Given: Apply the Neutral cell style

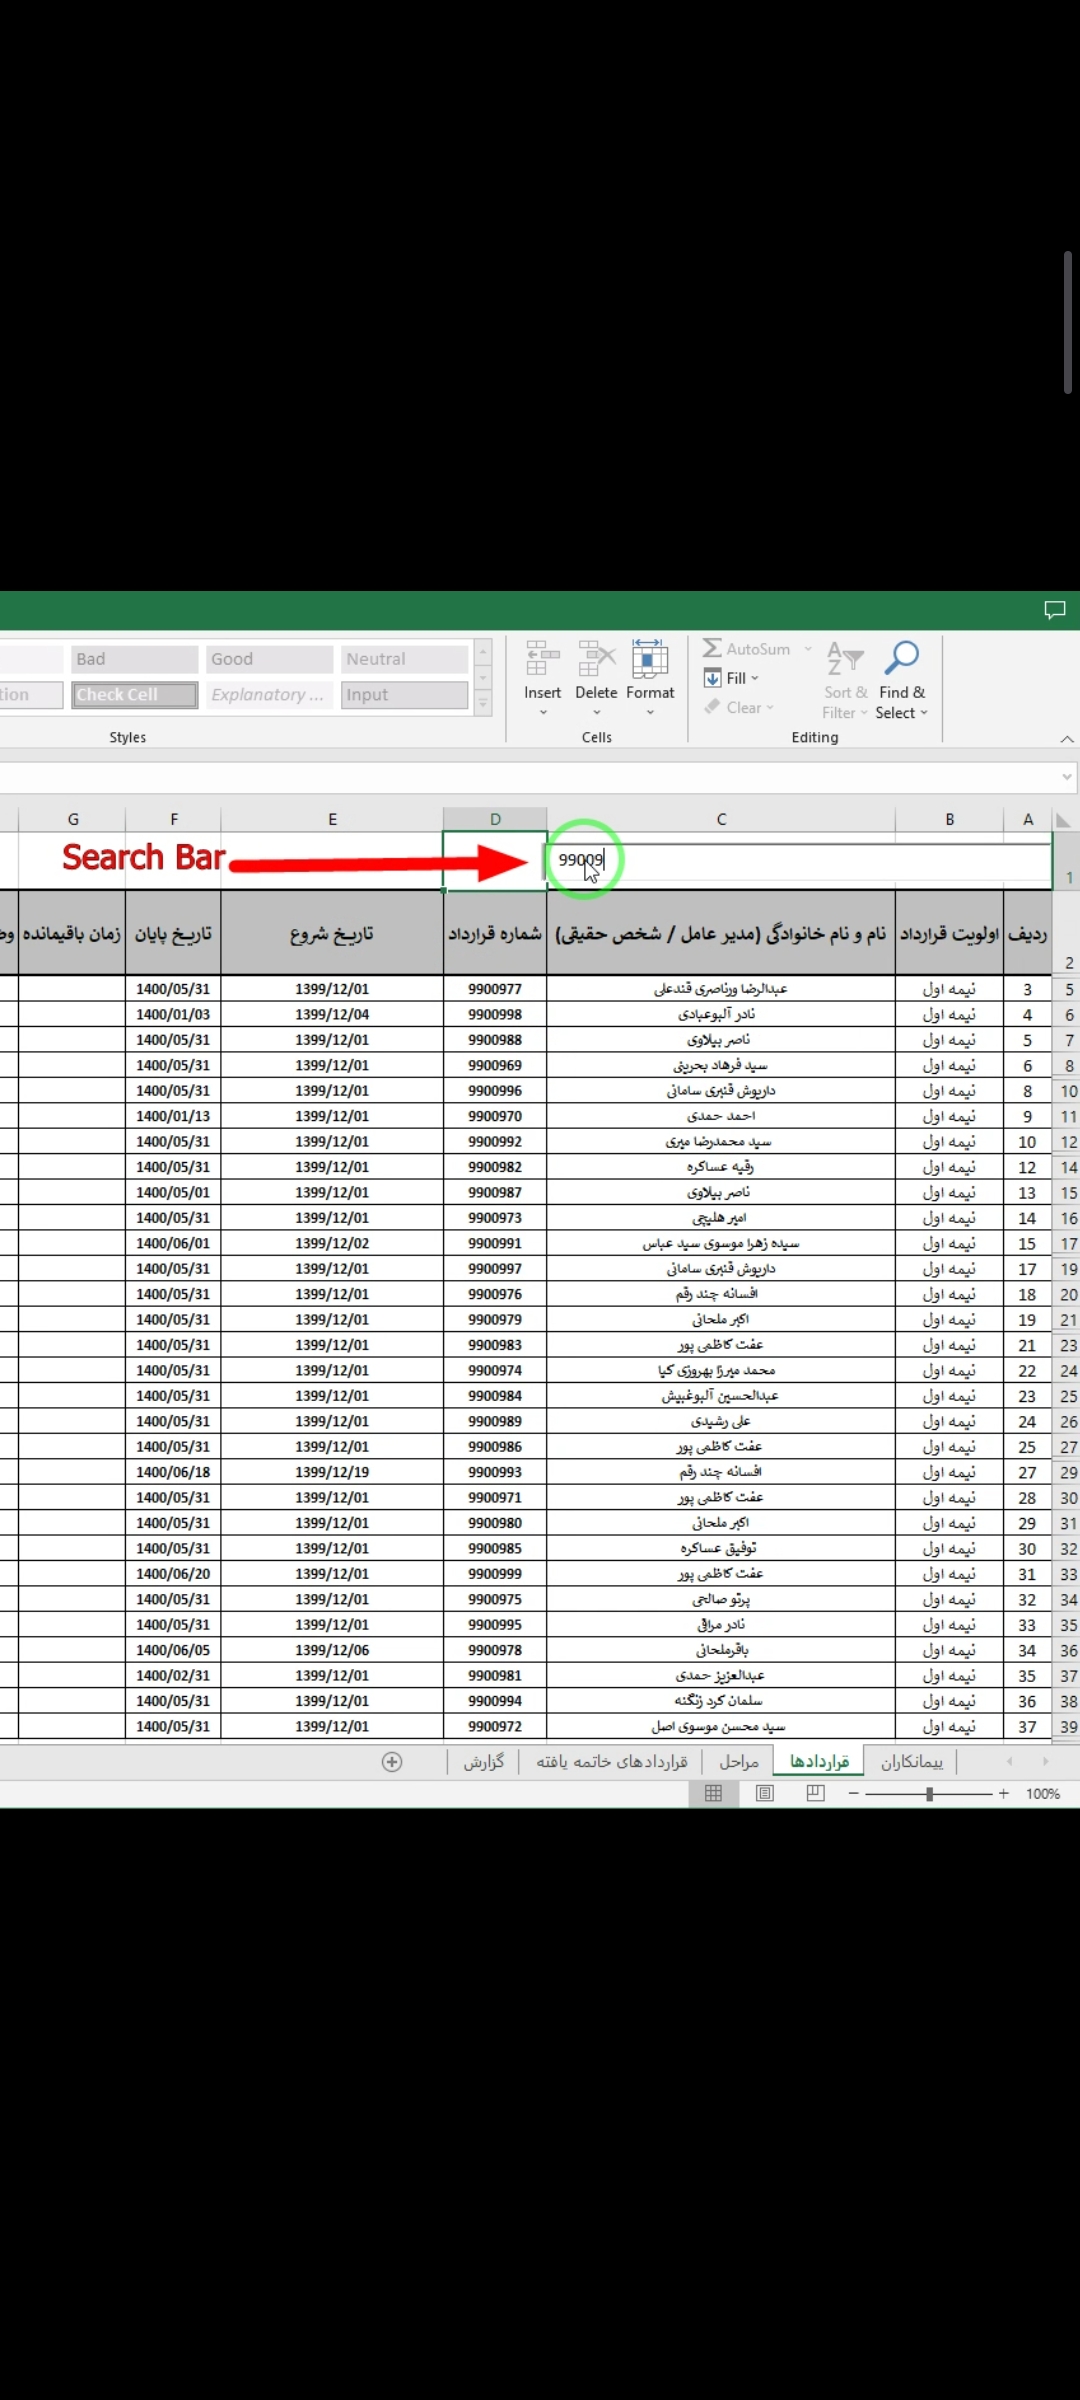Looking at the screenshot, I should (x=404, y=659).
